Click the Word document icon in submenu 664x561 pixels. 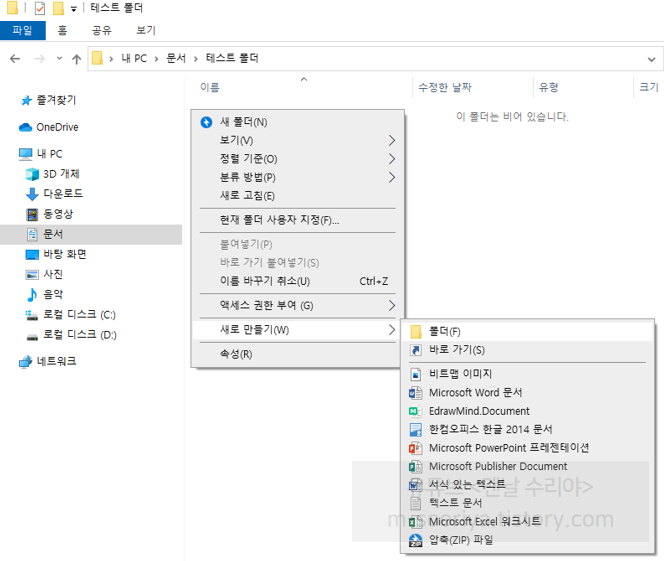[415, 393]
